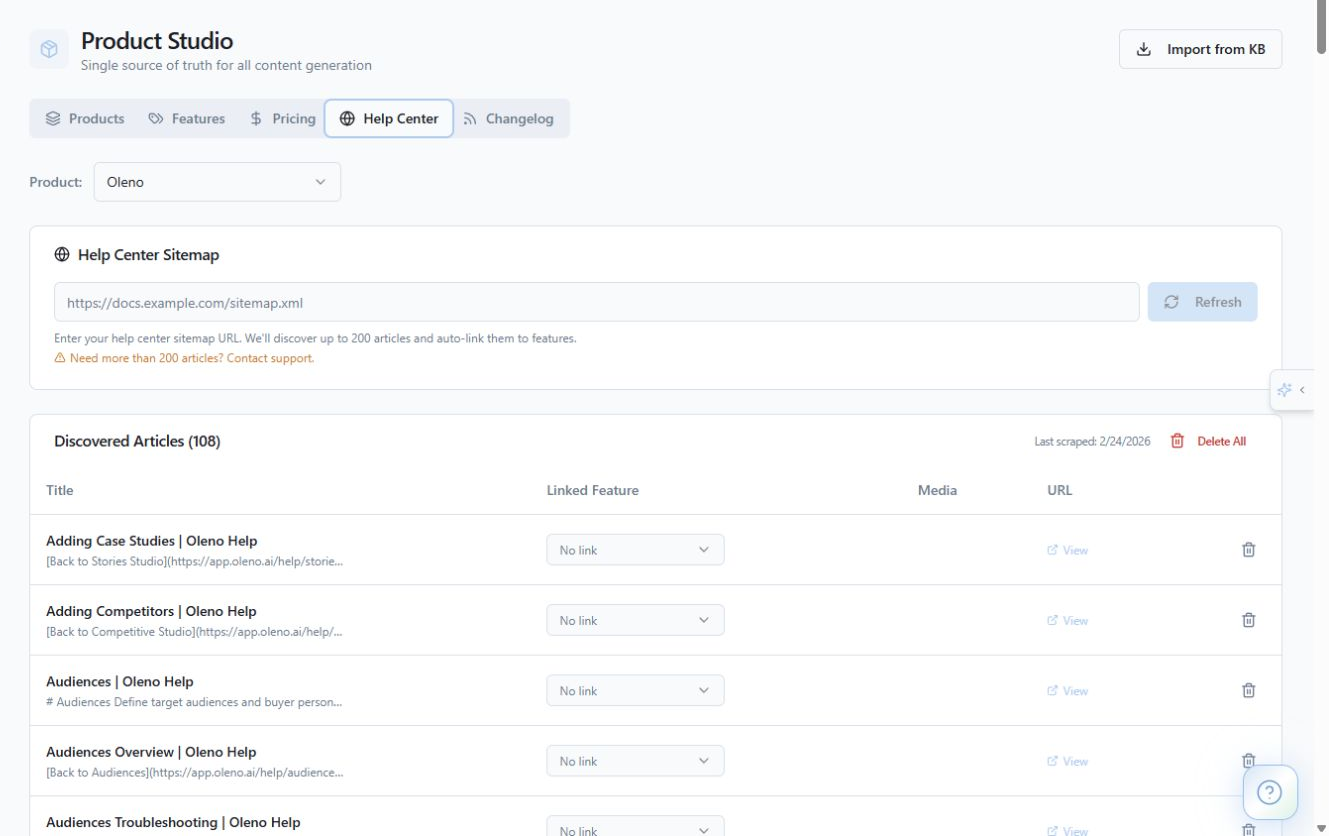Click the Audiences Troubleshooting | Oleno Help title
The width and height of the screenshot is (1329, 836).
pos(173,822)
